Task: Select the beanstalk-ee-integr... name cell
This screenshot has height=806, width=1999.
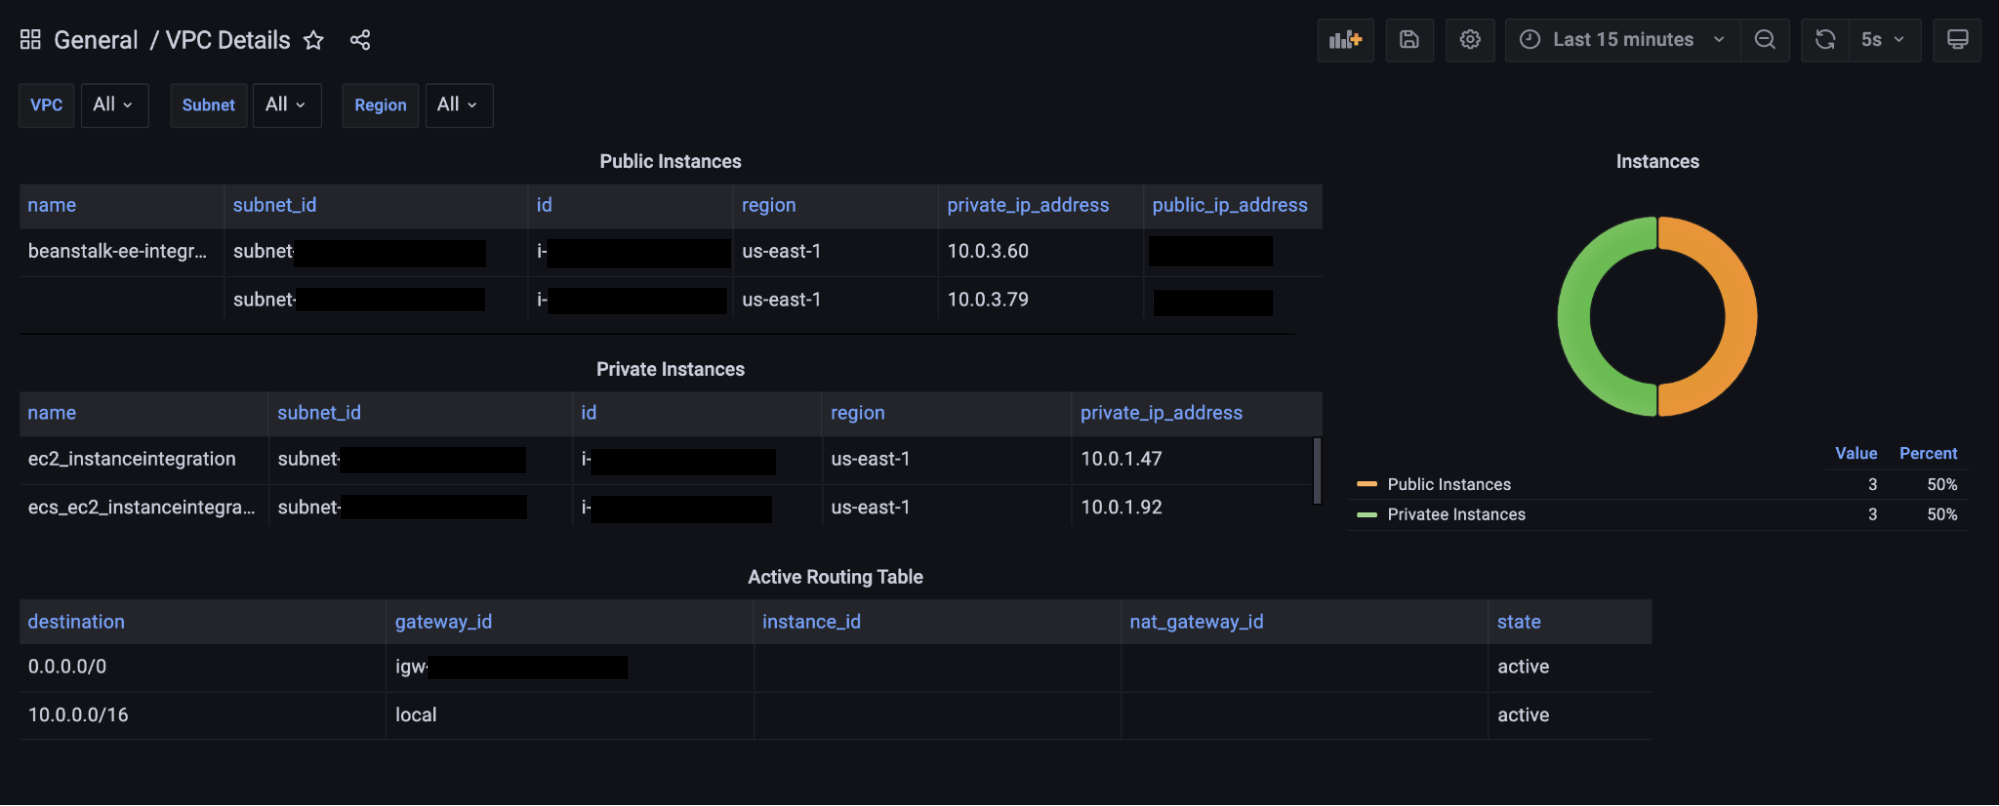Action: [121, 252]
